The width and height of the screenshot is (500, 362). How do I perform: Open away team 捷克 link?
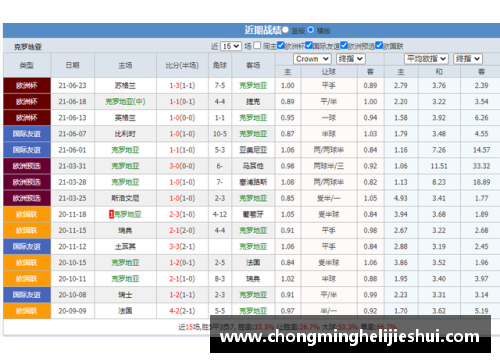coord(253,102)
